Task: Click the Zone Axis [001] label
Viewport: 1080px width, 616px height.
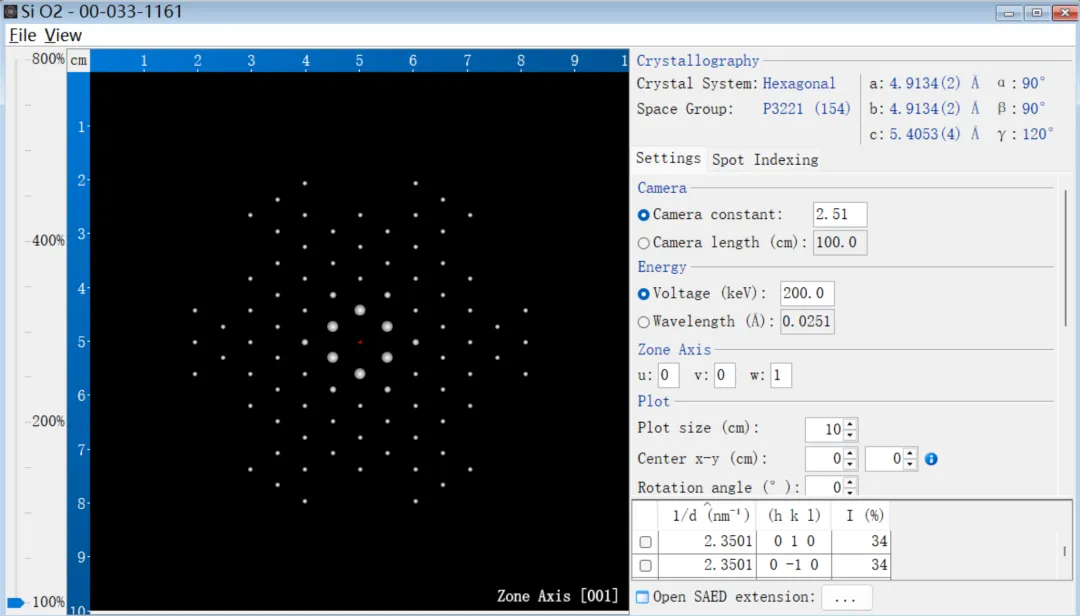Action: 557,596
